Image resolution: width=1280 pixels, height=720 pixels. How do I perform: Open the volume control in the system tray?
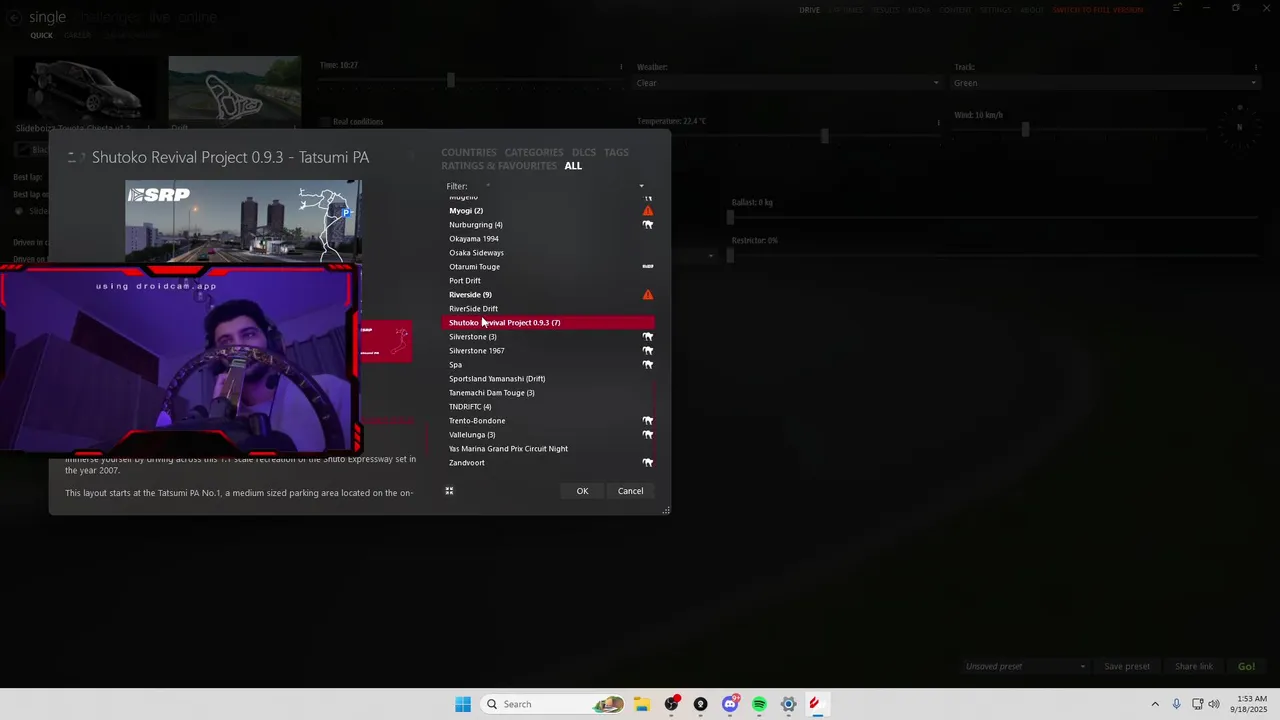[x=1214, y=704]
